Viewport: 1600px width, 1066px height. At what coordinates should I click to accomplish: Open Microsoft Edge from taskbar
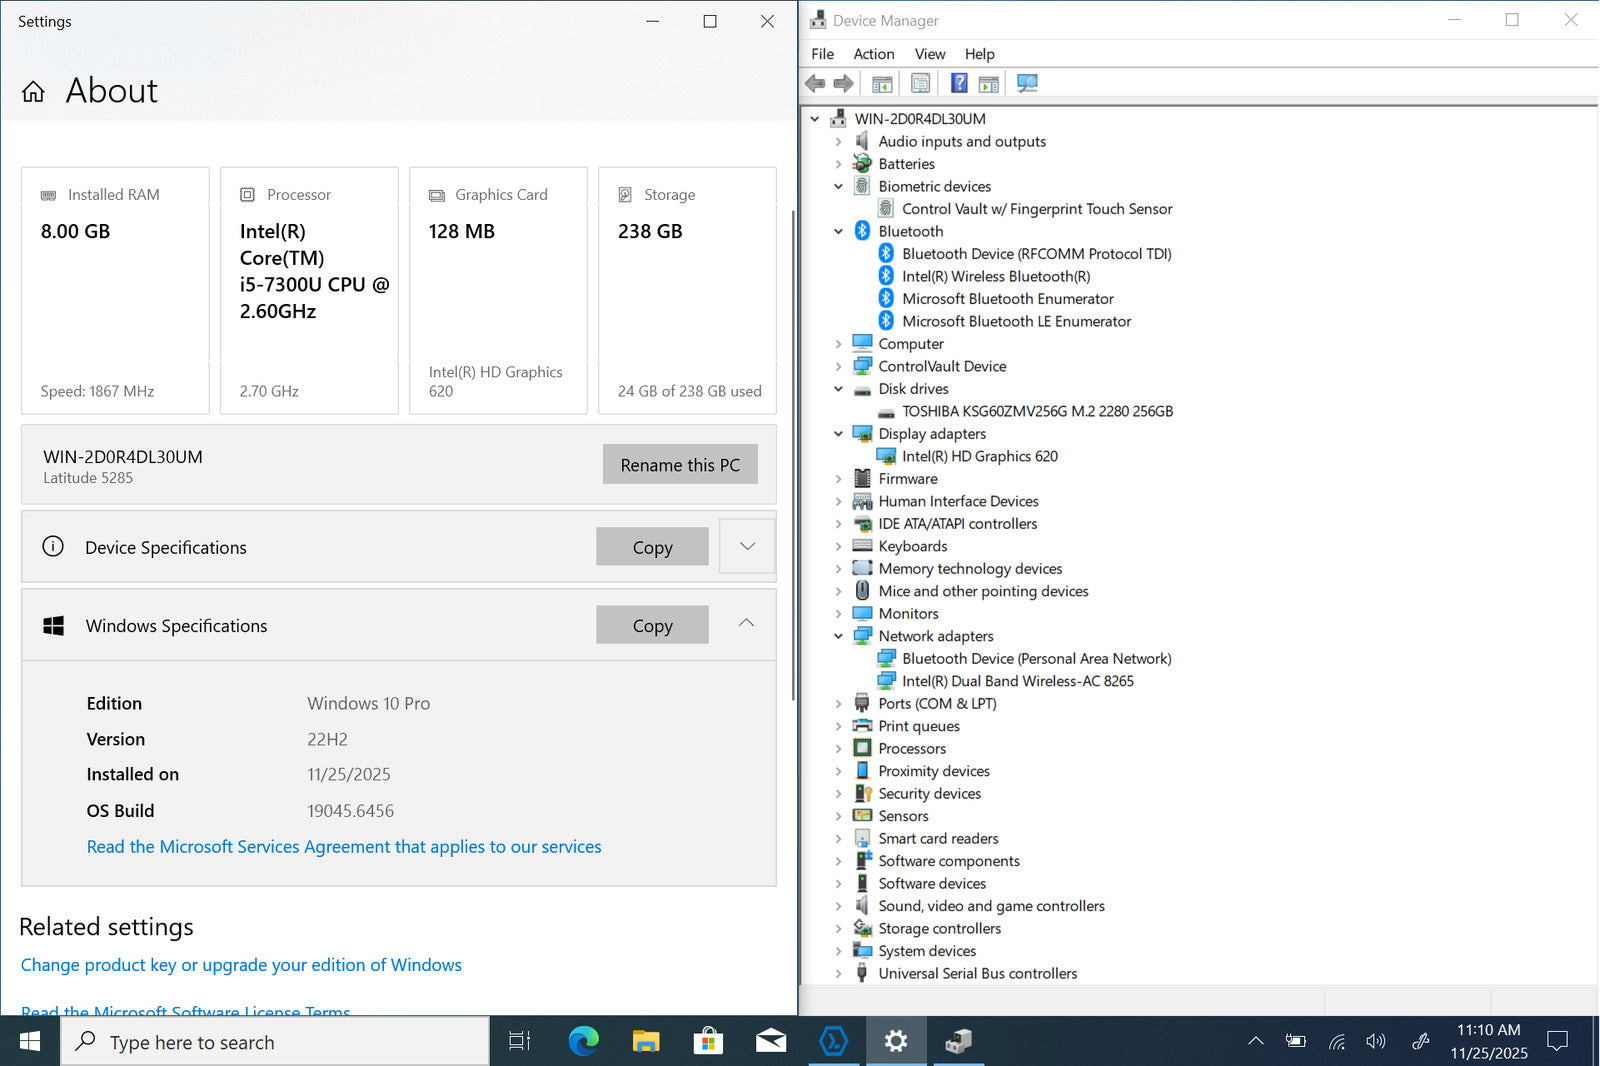(x=583, y=1041)
